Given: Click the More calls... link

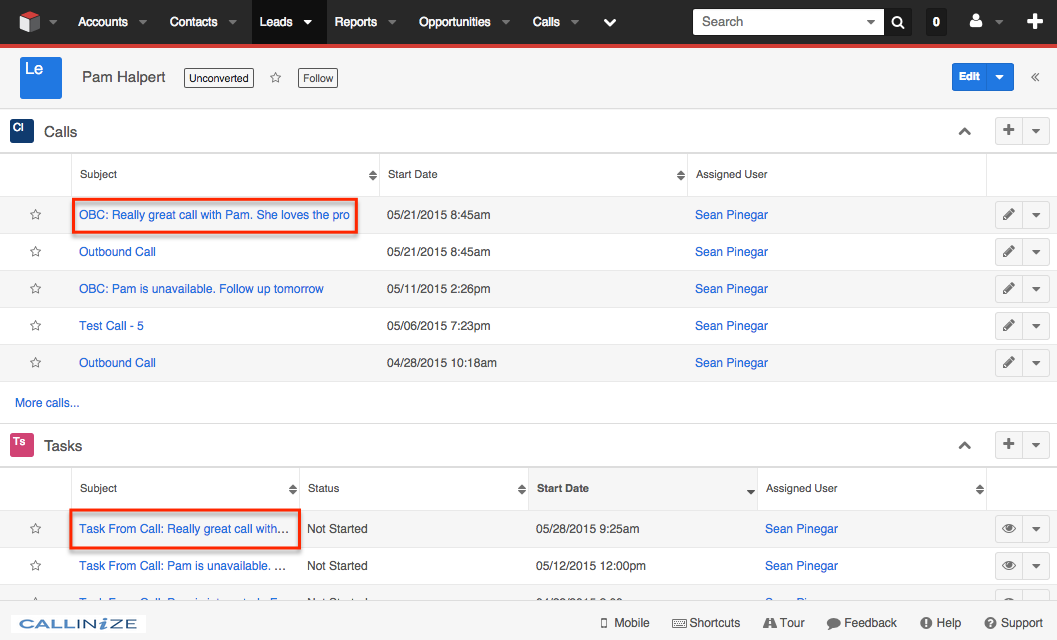Looking at the screenshot, I should pos(47,403).
